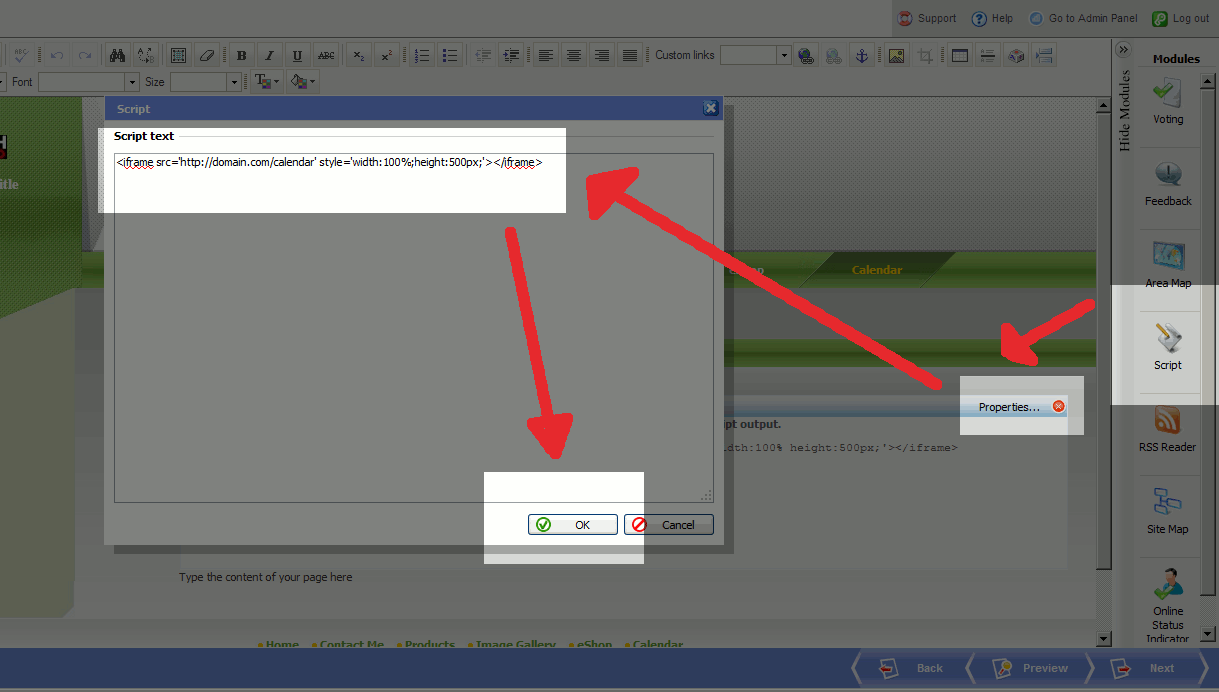Screen dimensions: 1219x692
Task: Select the Script module
Action: (1168, 347)
